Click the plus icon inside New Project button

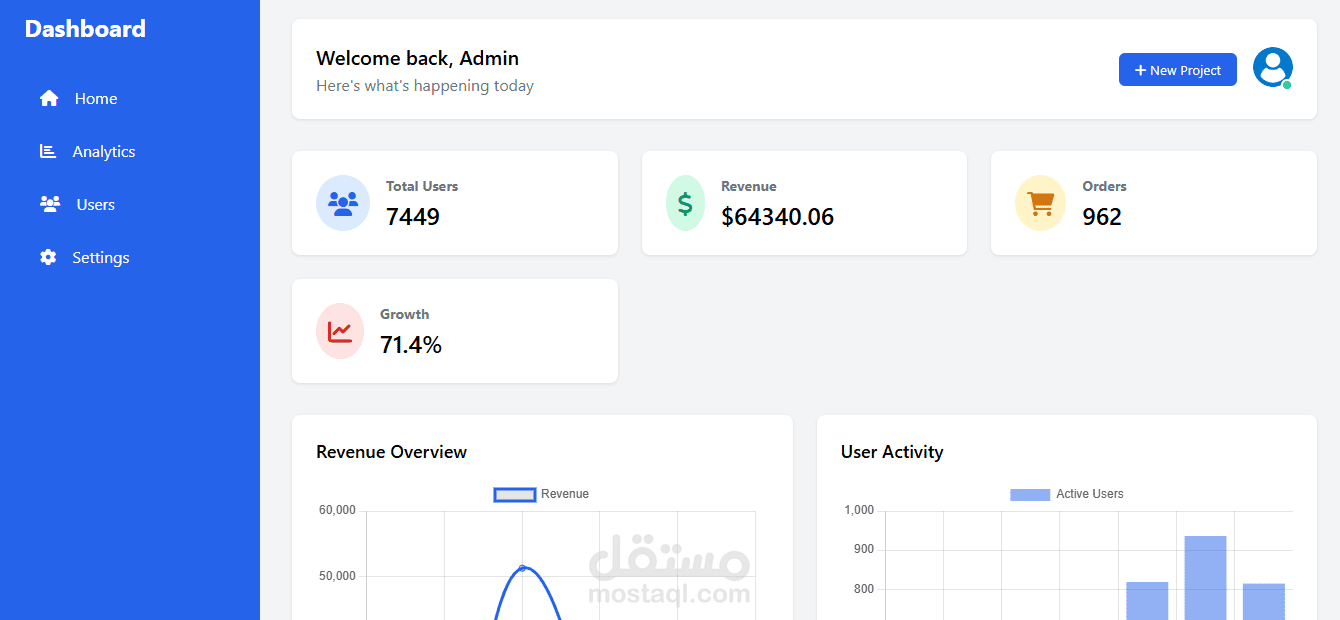tap(1140, 69)
